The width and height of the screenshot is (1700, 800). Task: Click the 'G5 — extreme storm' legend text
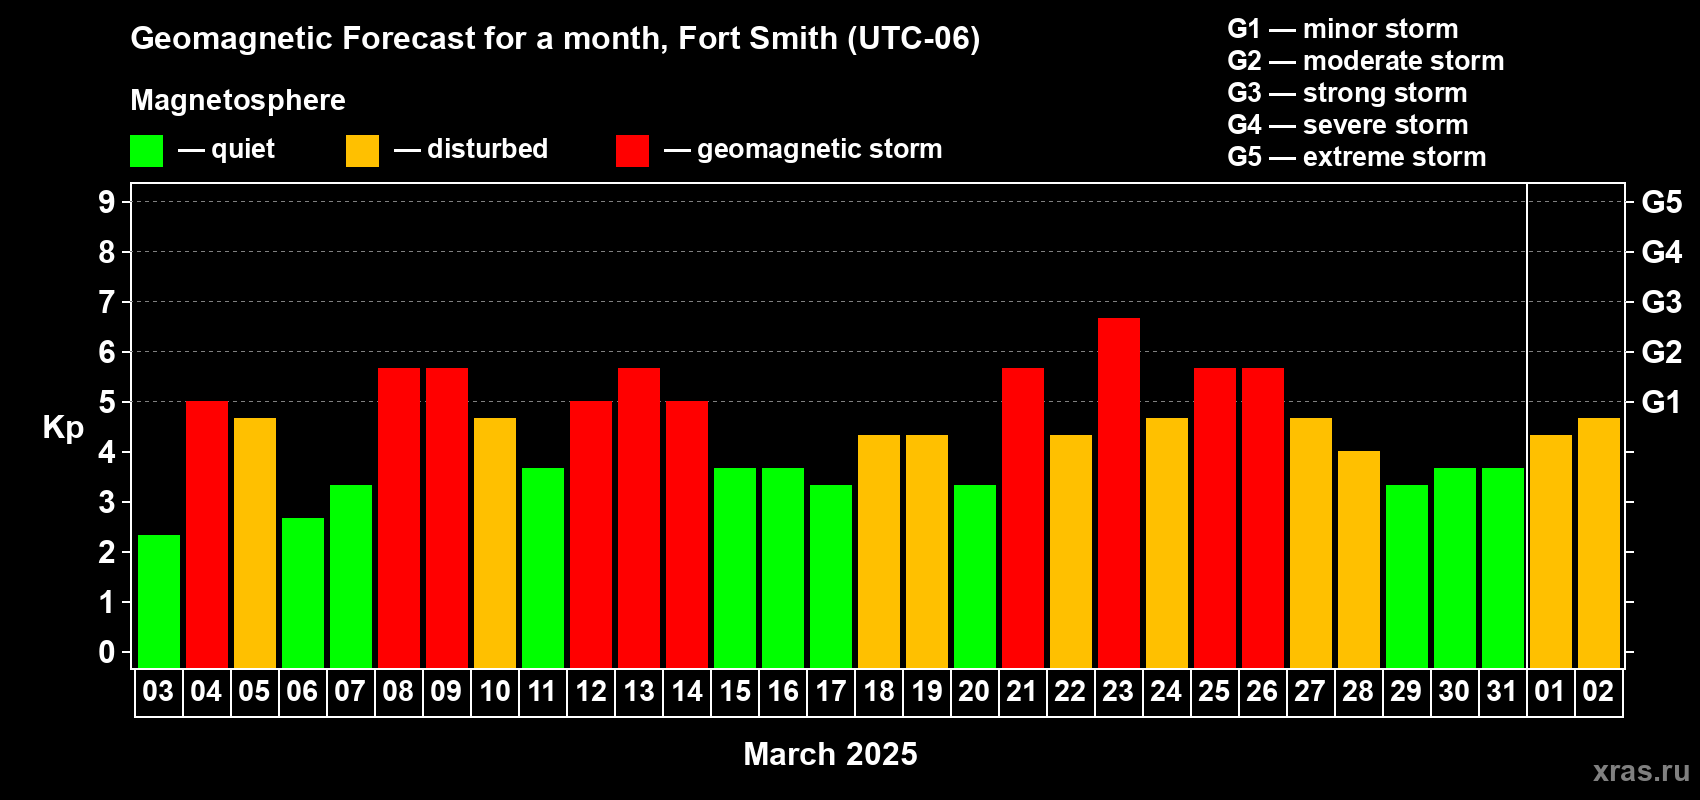click(1357, 157)
